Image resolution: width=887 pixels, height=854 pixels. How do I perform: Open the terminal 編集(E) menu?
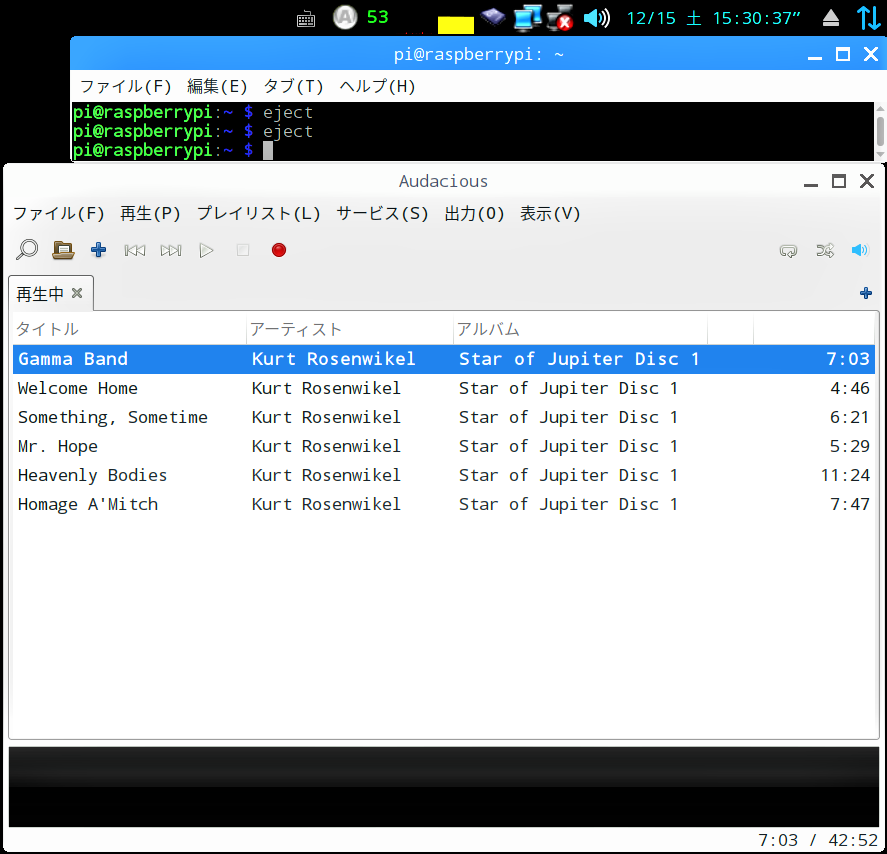(x=217, y=87)
